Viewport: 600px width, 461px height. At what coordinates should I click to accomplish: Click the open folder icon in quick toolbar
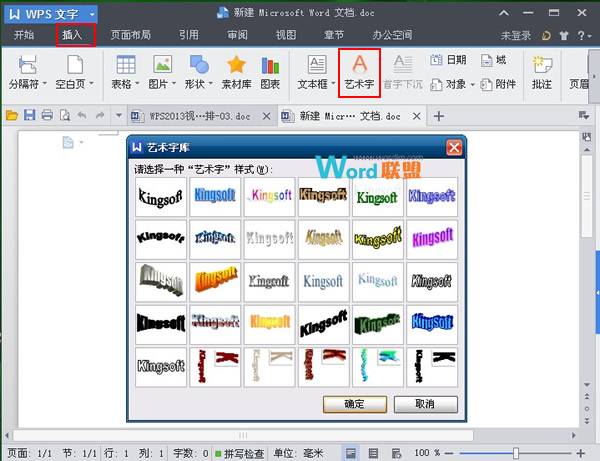click(12, 115)
